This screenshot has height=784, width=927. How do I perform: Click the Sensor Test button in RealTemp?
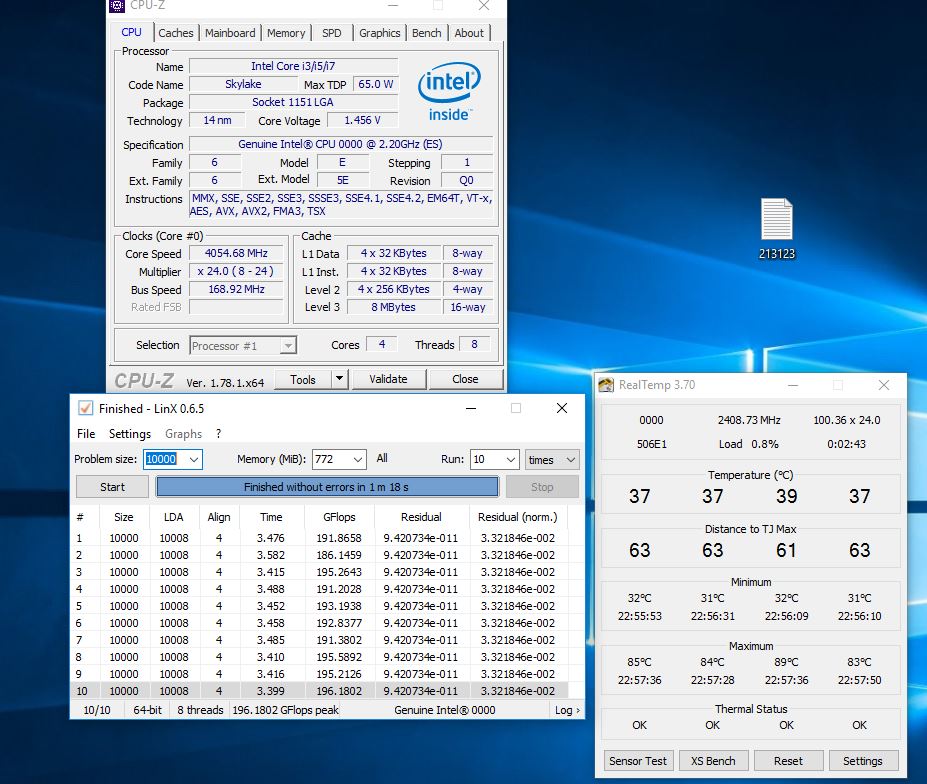[x=638, y=761]
